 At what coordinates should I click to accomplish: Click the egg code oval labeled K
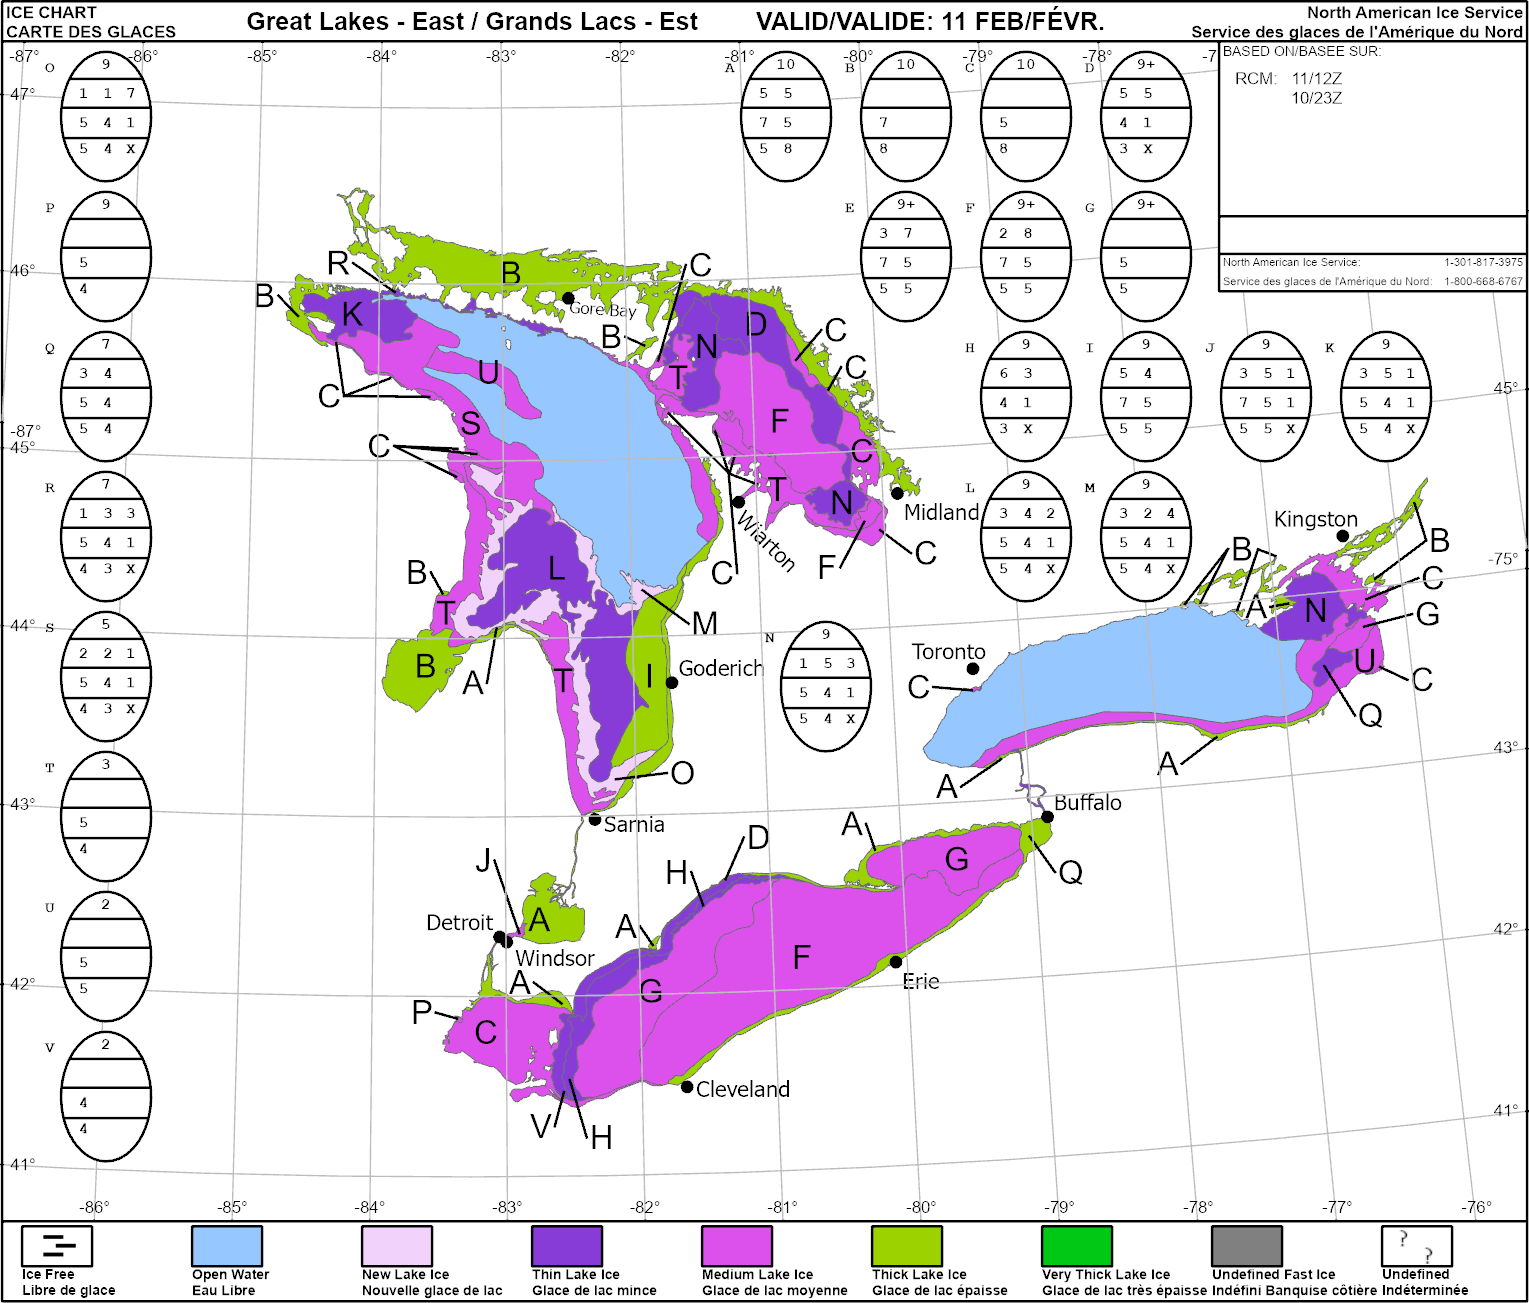tap(1386, 397)
